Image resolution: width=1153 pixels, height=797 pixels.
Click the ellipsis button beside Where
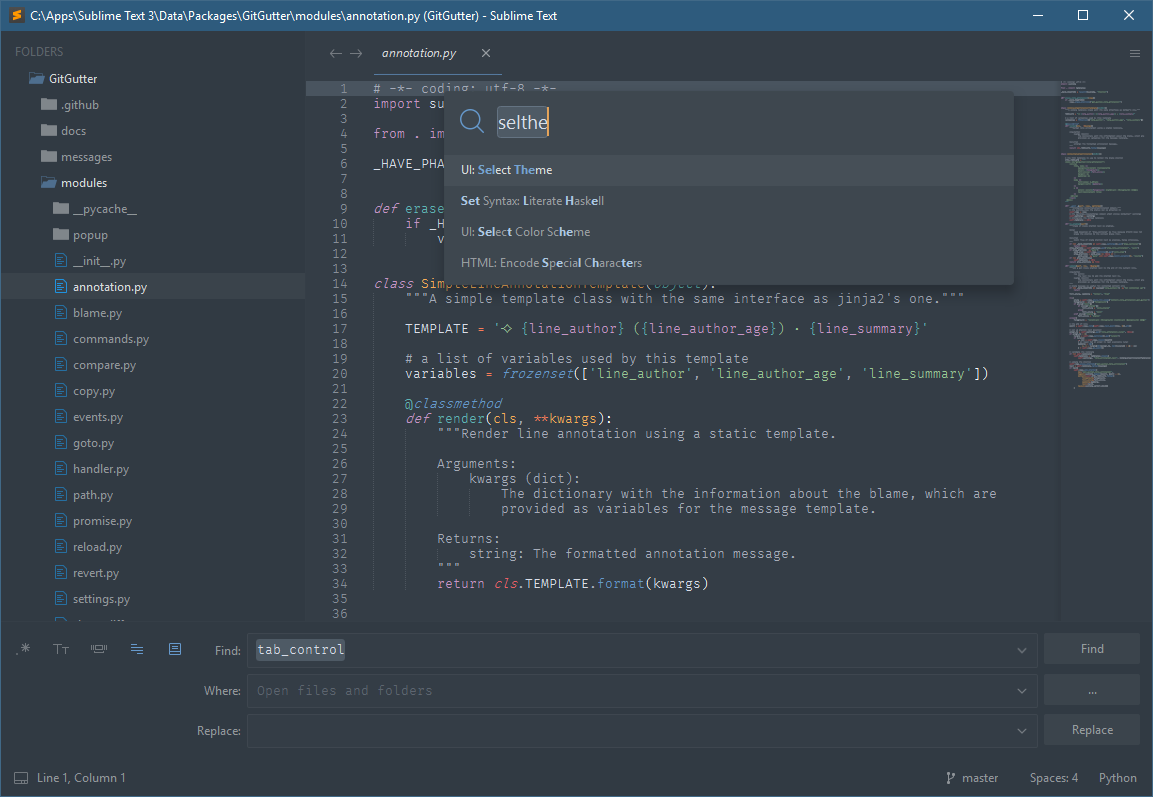click(1092, 690)
